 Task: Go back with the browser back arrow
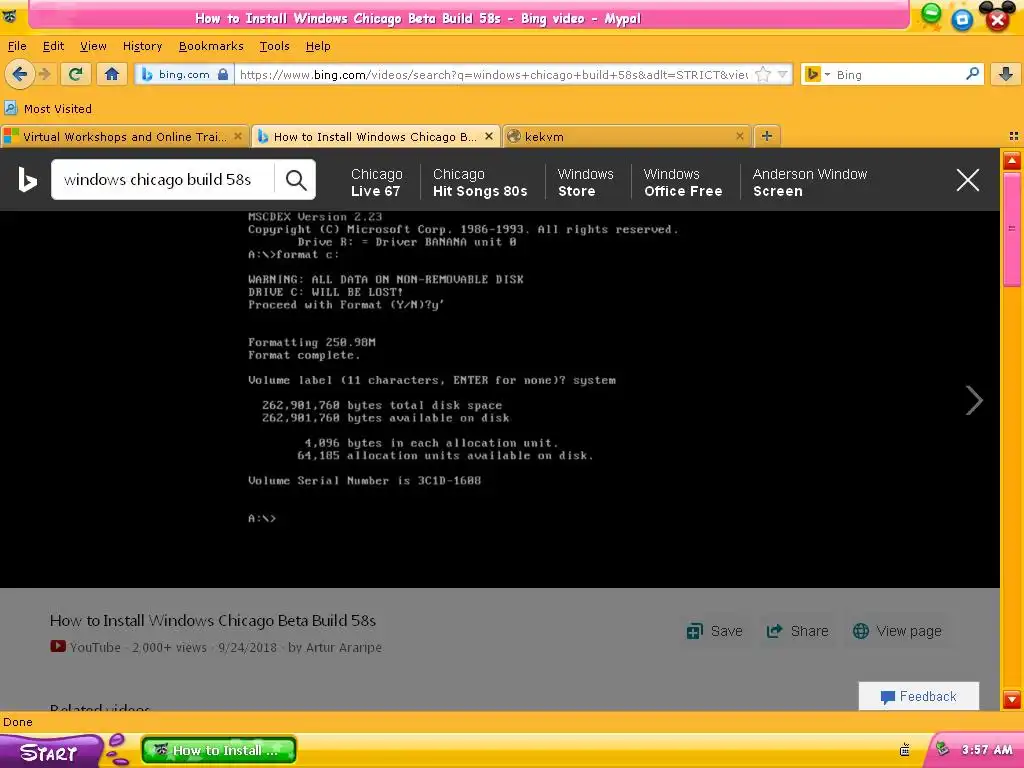(x=19, y=74)
